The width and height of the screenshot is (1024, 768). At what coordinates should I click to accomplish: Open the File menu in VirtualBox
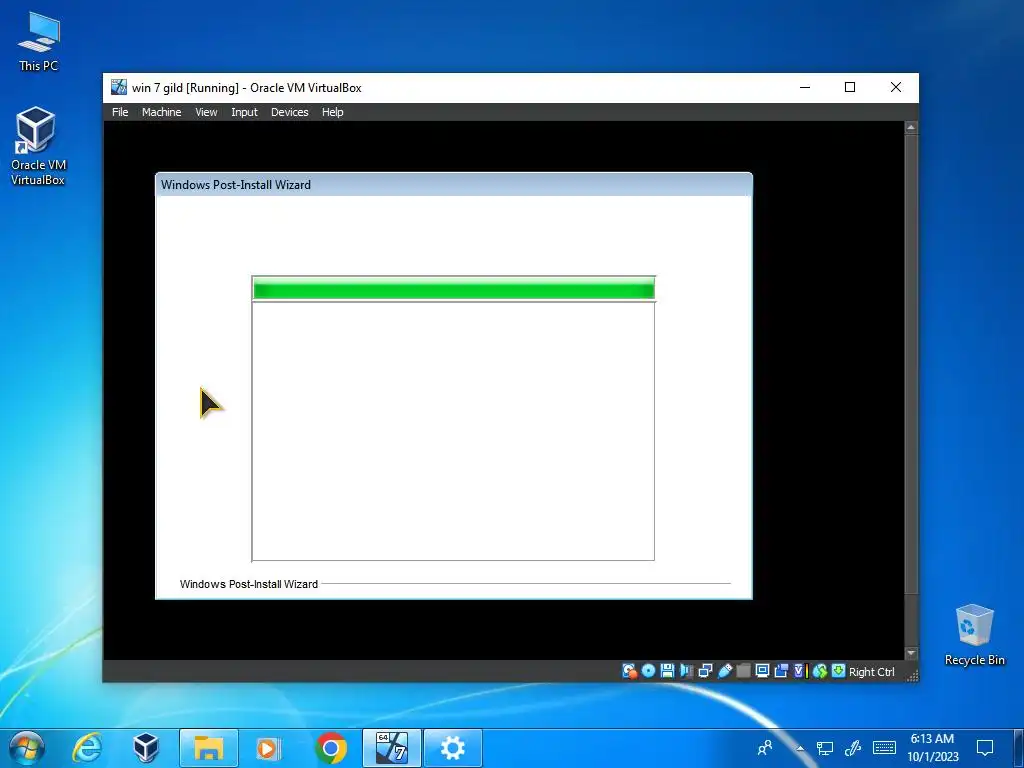(x=120, y=112)
